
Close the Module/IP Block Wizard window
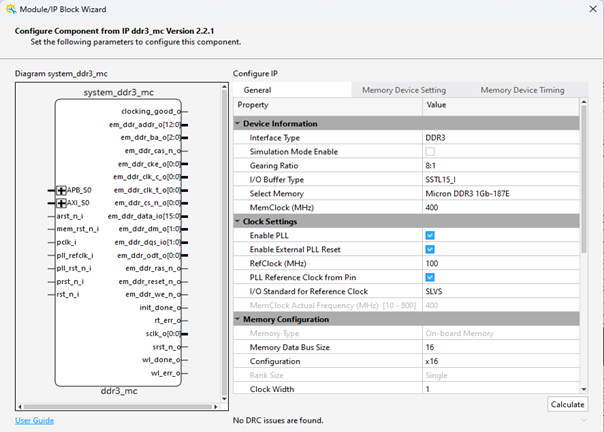[593, 9]
